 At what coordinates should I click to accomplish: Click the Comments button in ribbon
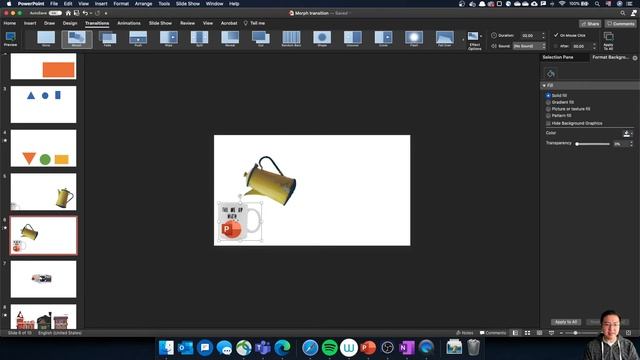pyautogui.click(x=620, y=24)
